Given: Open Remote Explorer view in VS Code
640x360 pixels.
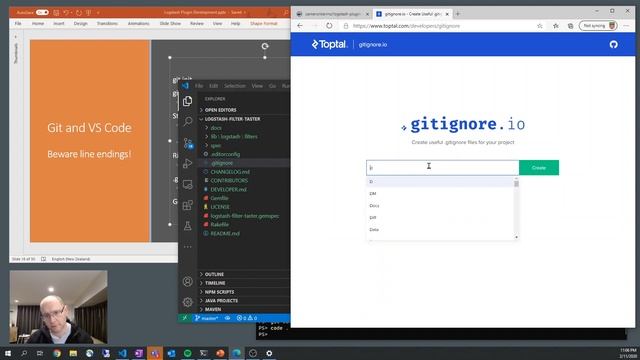Looking at the screenshot, I should [187, 184].
